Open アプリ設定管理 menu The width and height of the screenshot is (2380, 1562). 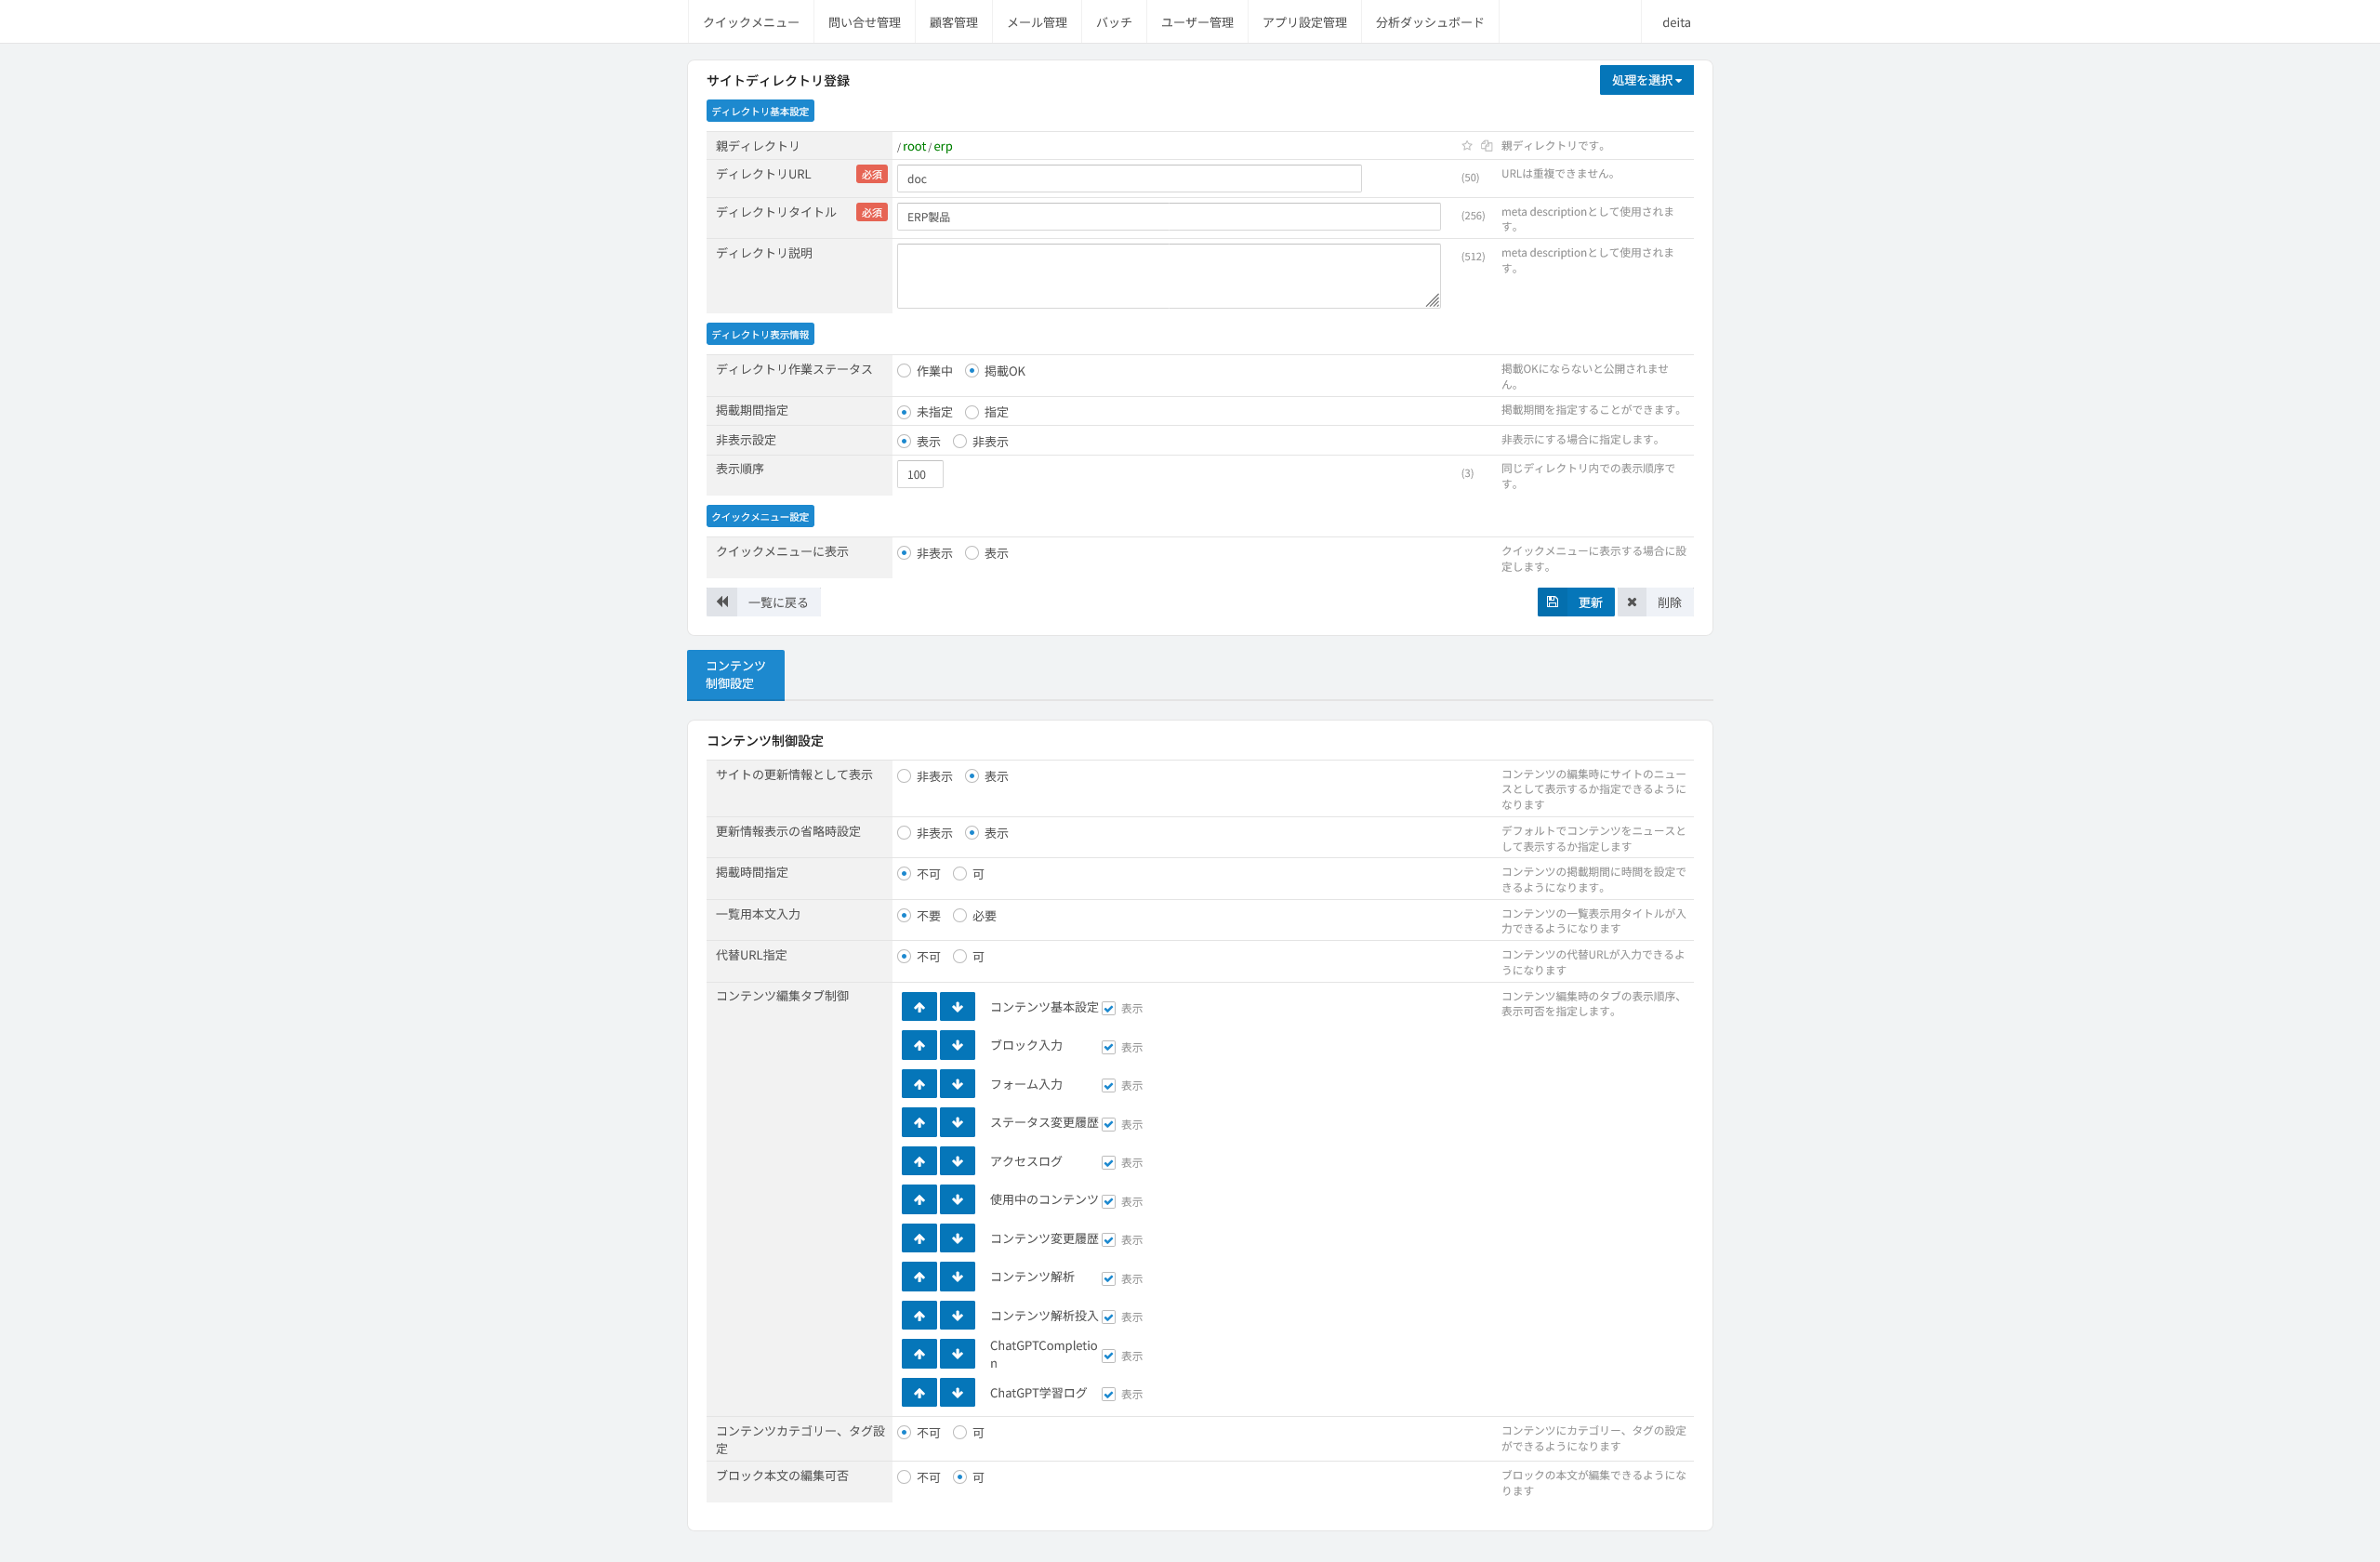pyautogui.click(x=1304, y=22)
